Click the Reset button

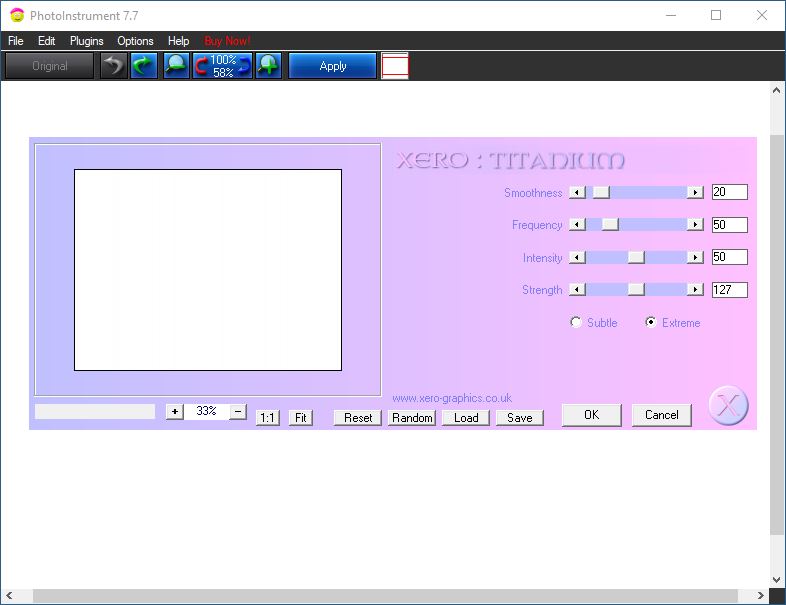358,418
